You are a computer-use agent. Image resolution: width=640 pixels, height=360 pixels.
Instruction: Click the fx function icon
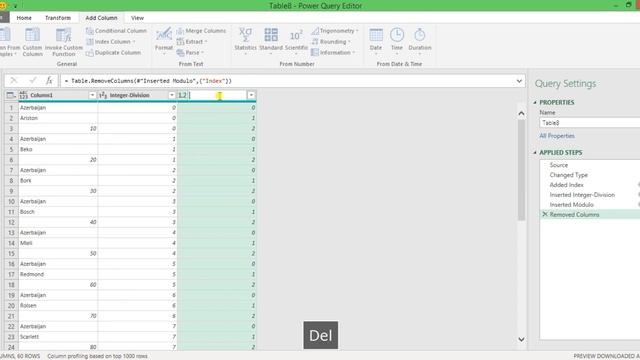49,80
